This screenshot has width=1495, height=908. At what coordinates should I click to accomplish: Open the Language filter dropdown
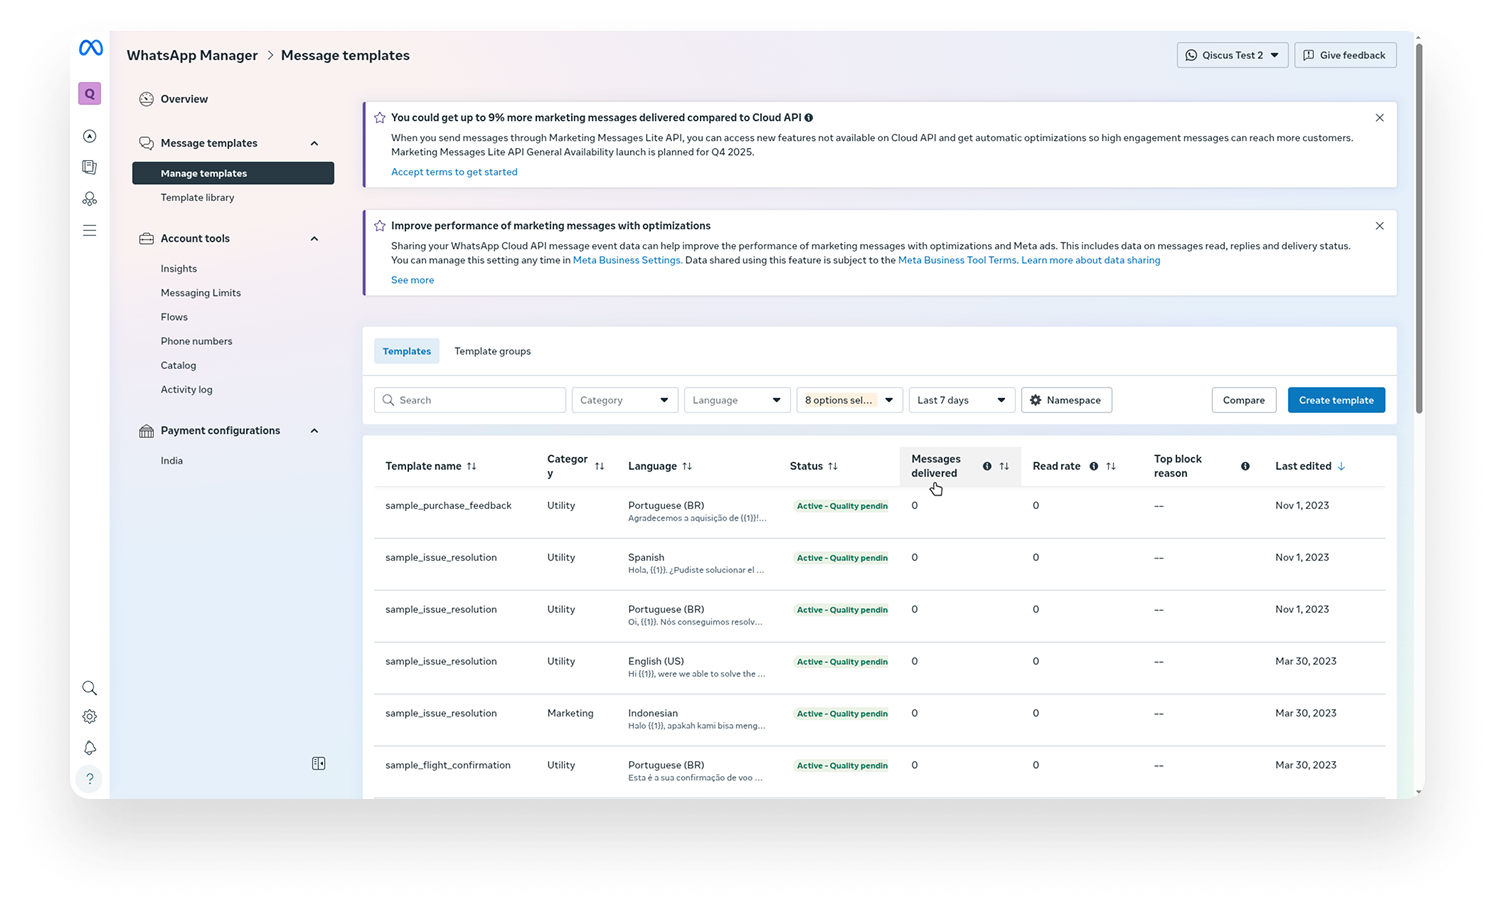[736, 400]
